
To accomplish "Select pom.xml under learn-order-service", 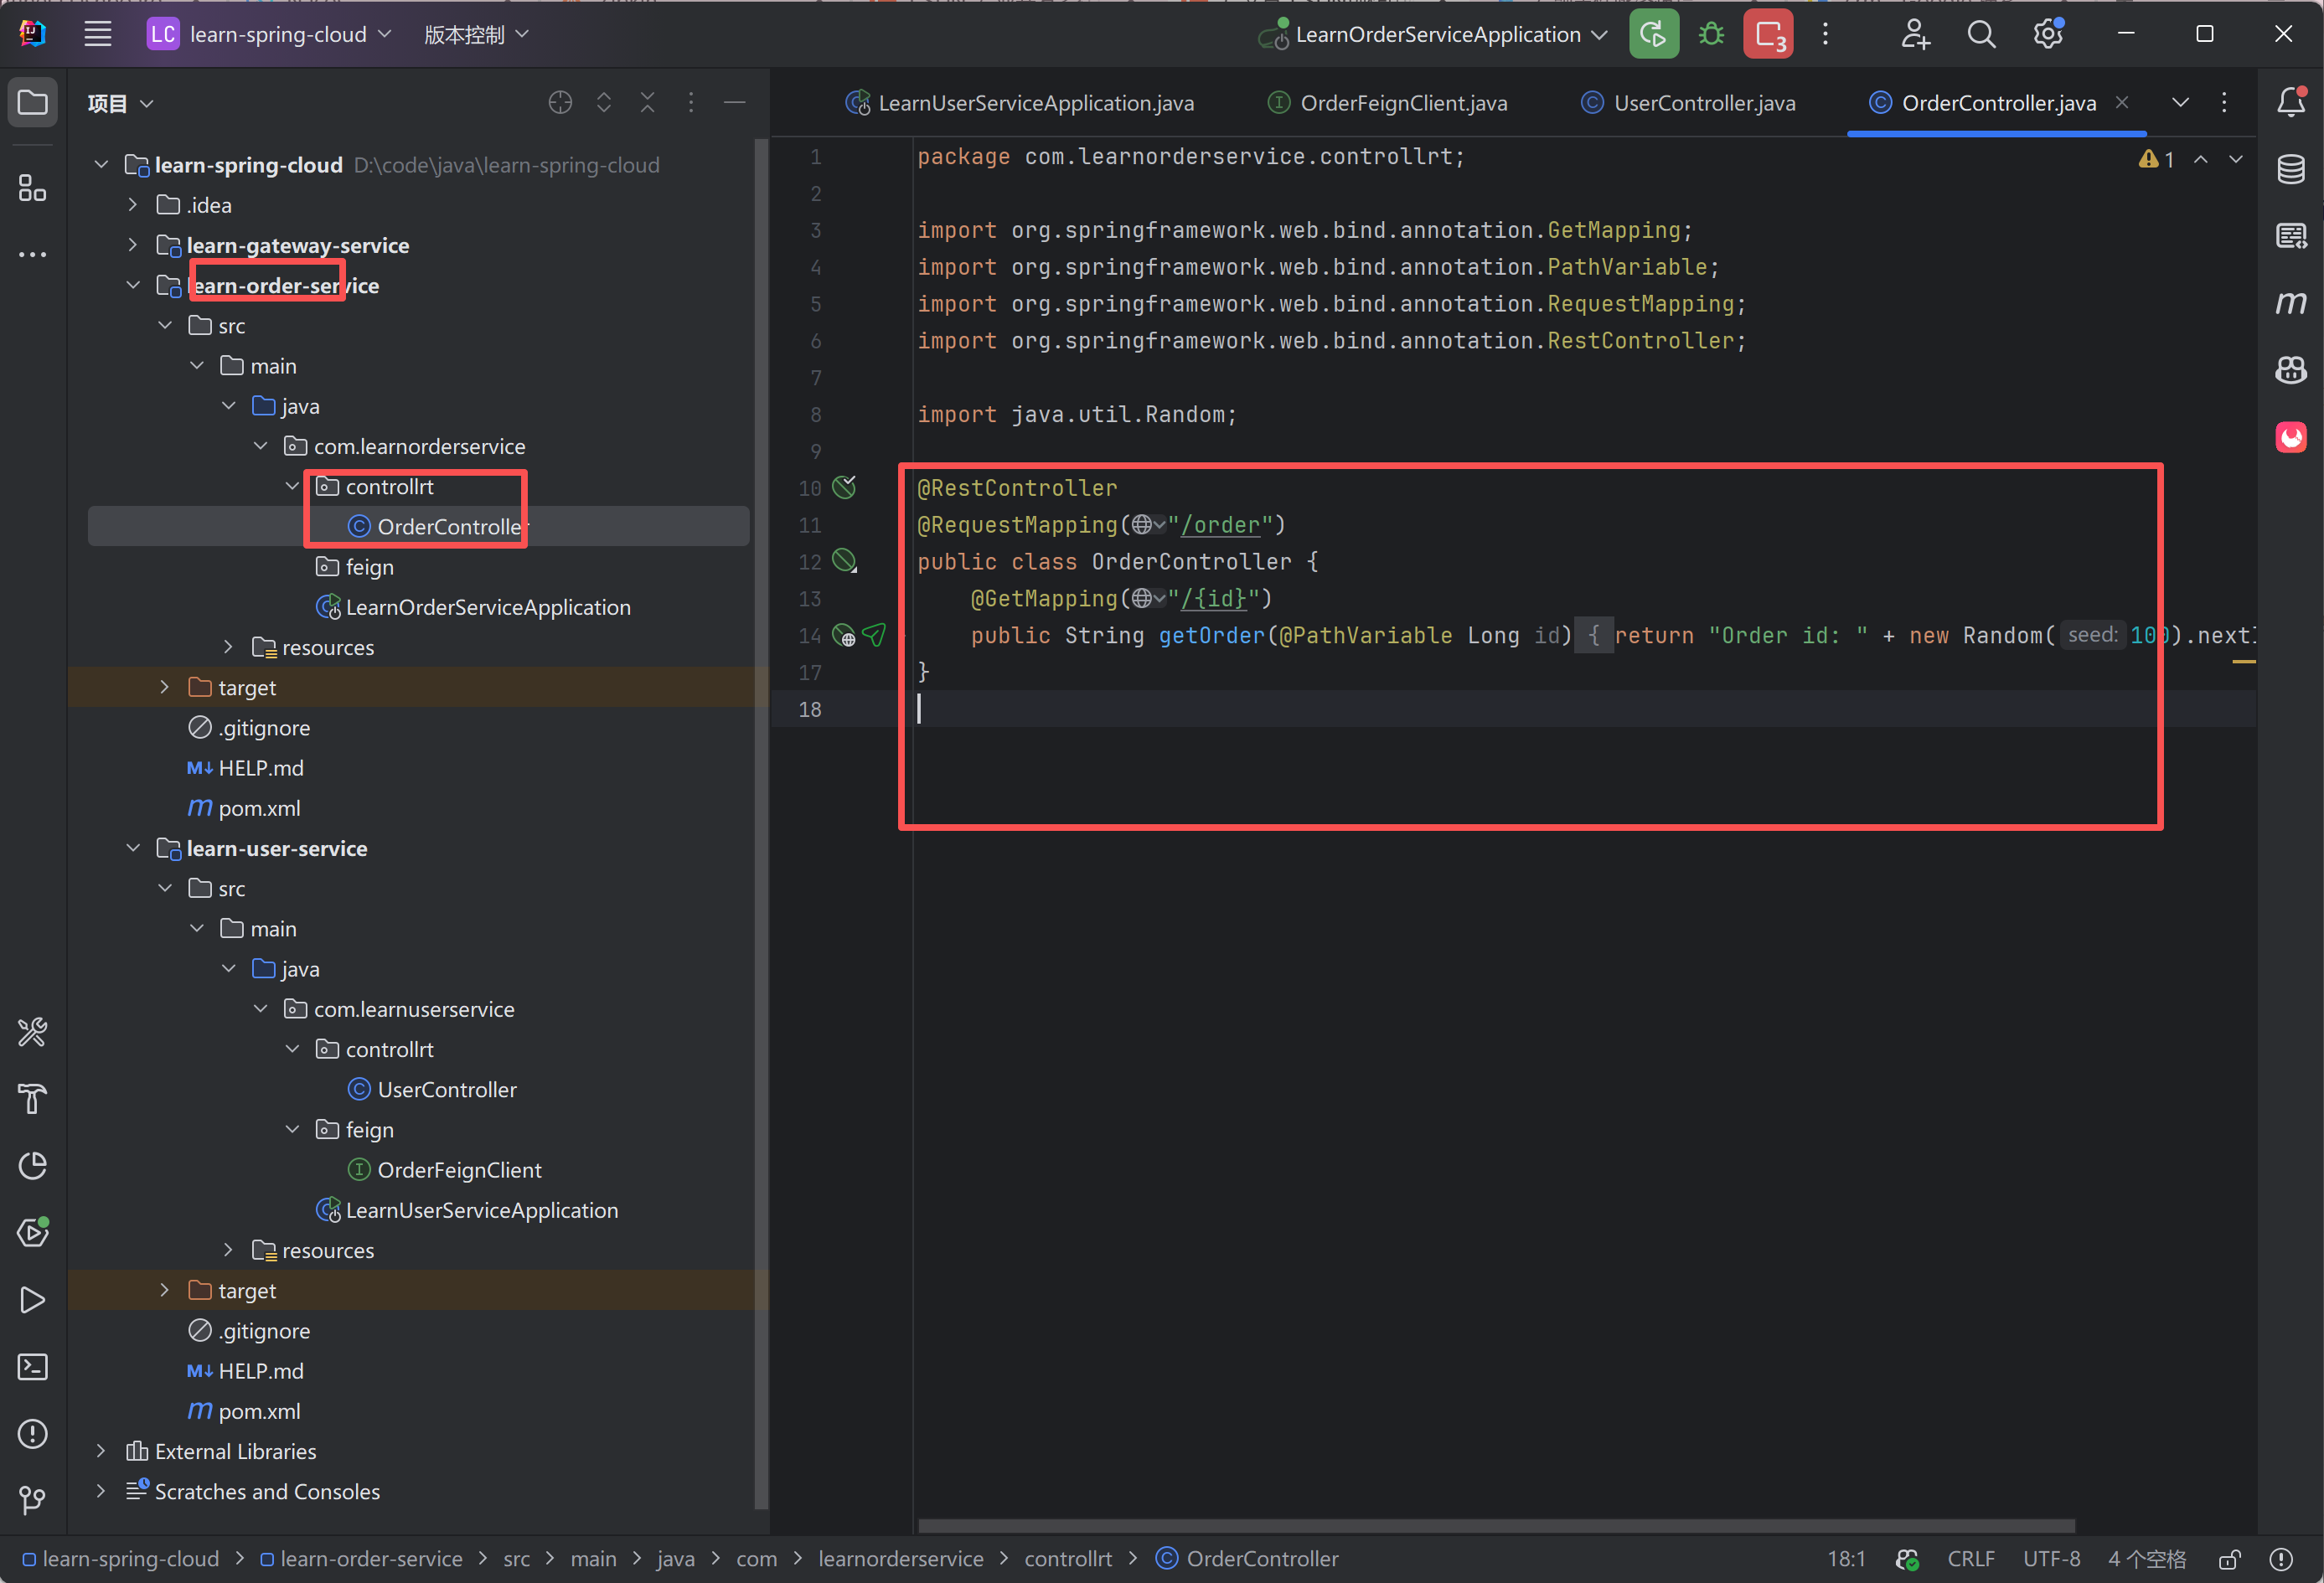I will click(259, 808).
